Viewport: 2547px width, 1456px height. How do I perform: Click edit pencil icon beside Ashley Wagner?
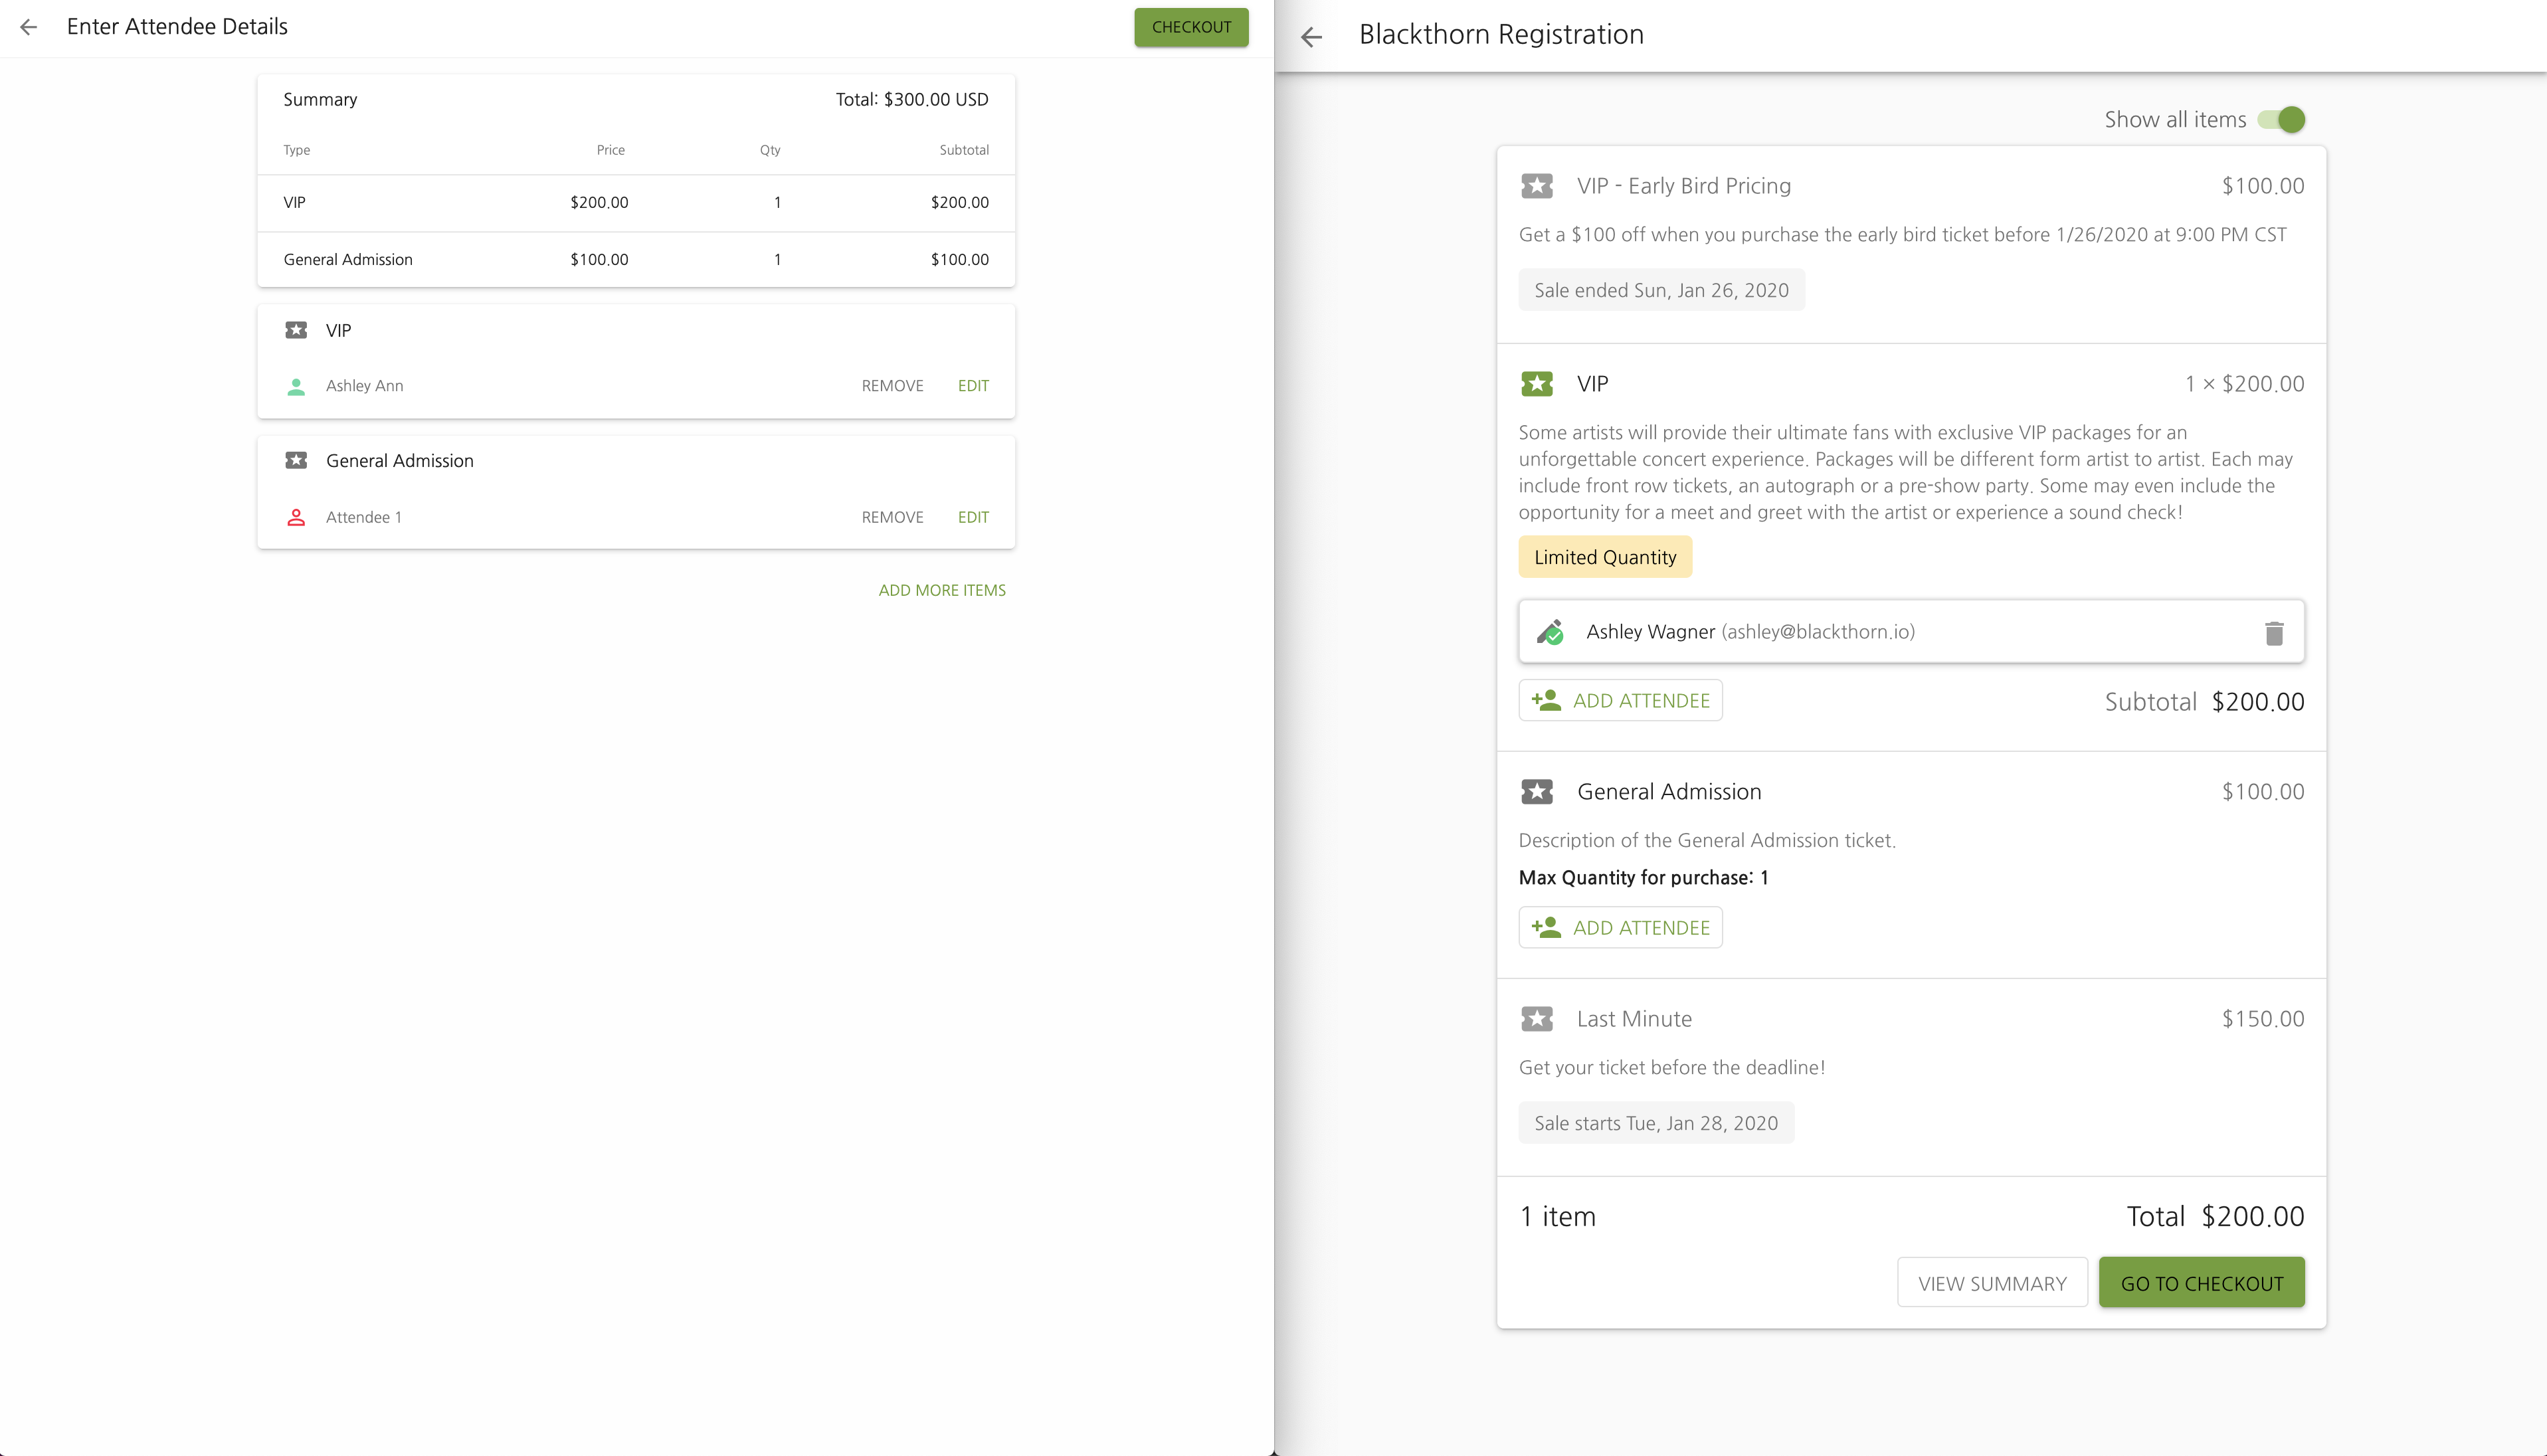click(1550, 632)
